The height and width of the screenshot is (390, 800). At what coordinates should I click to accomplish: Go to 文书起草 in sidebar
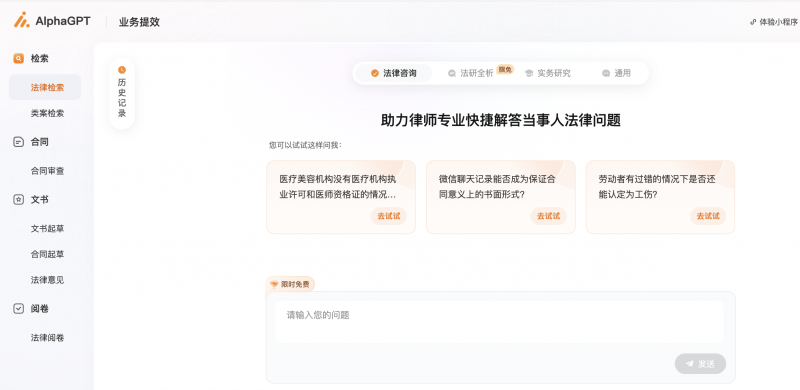[47, 229]
